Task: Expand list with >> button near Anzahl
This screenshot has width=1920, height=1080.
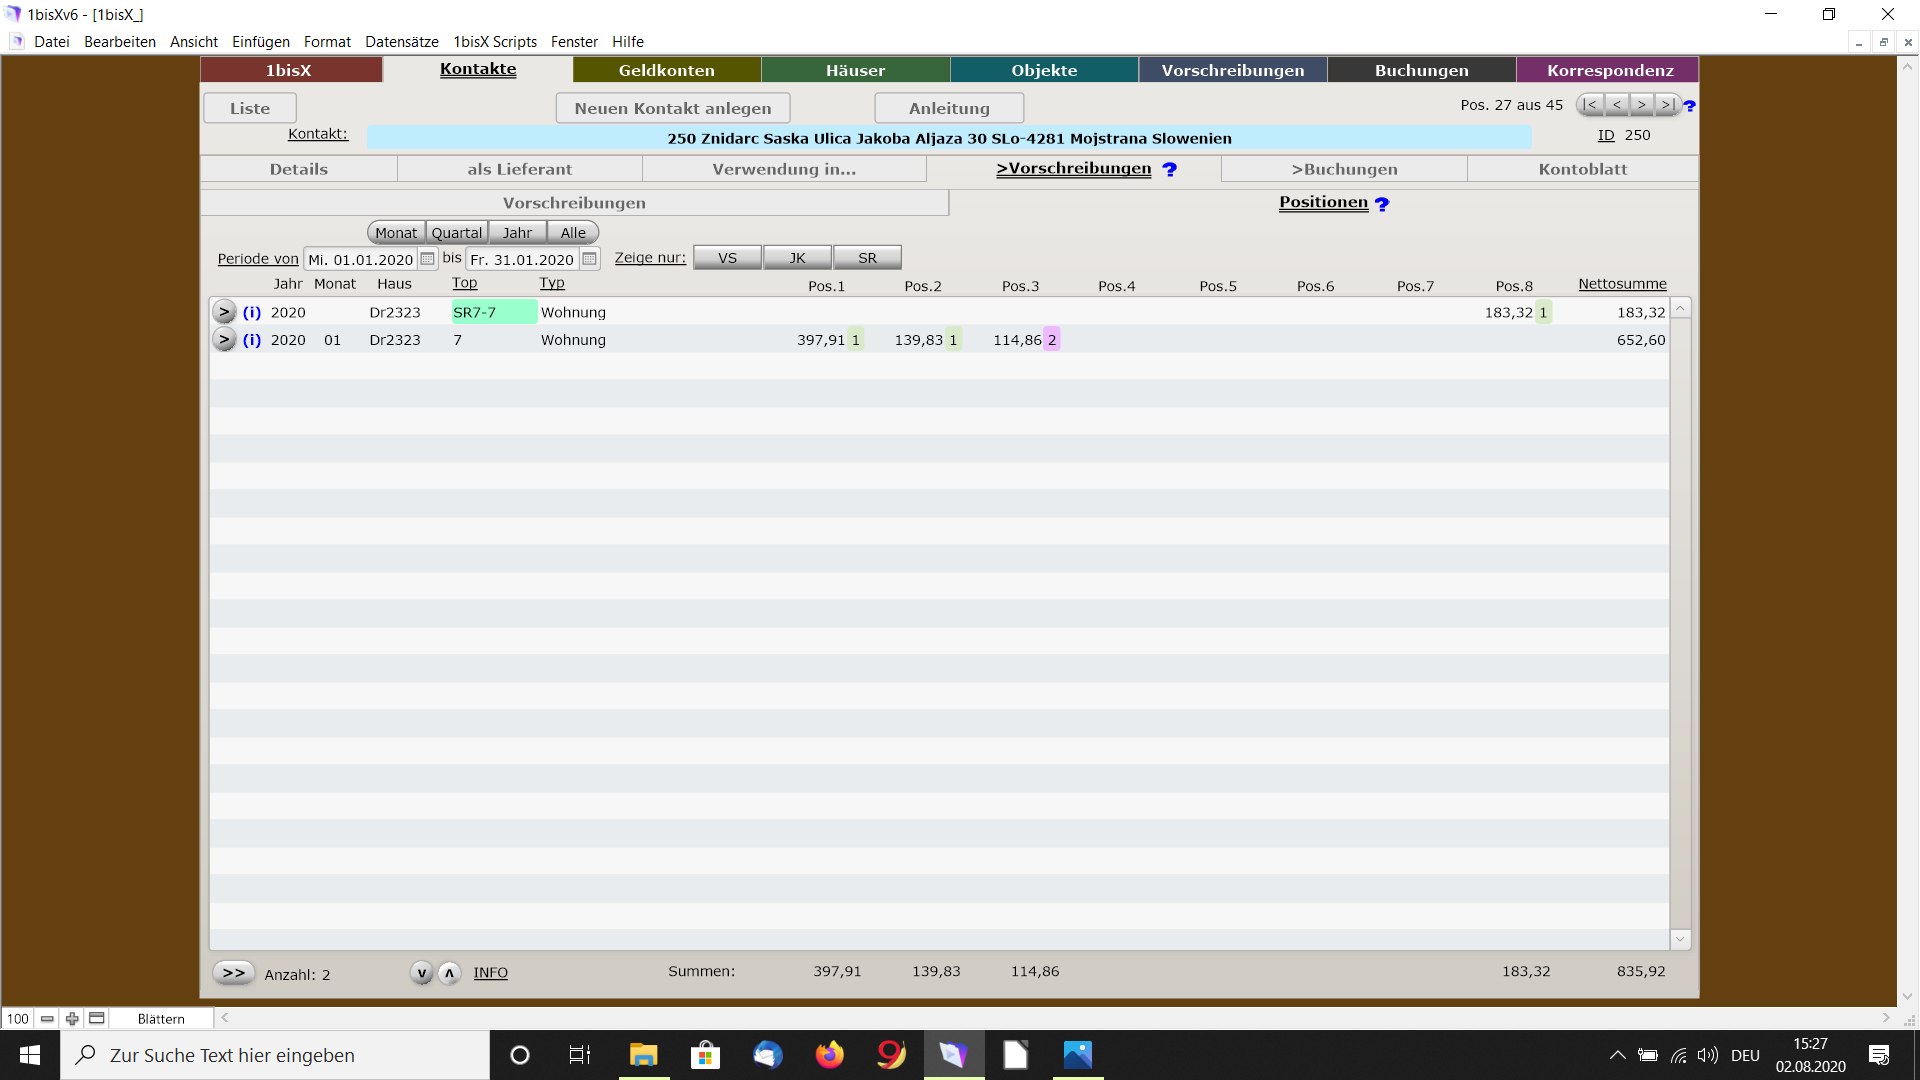Action: 233,973
